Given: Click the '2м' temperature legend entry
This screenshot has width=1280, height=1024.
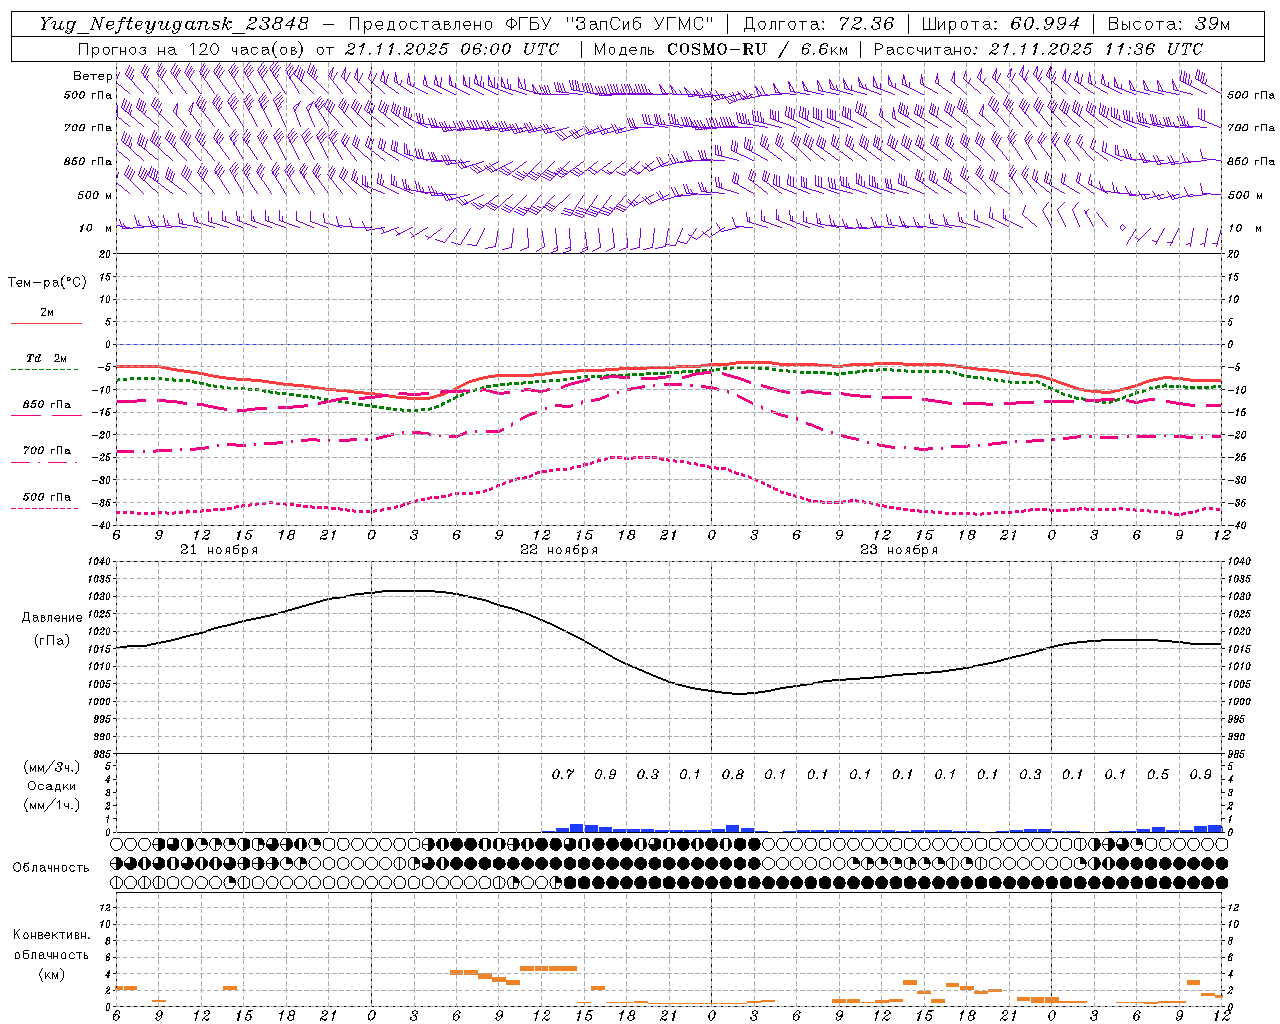Looking at the screenshot, I should click(x=47, y=313).
